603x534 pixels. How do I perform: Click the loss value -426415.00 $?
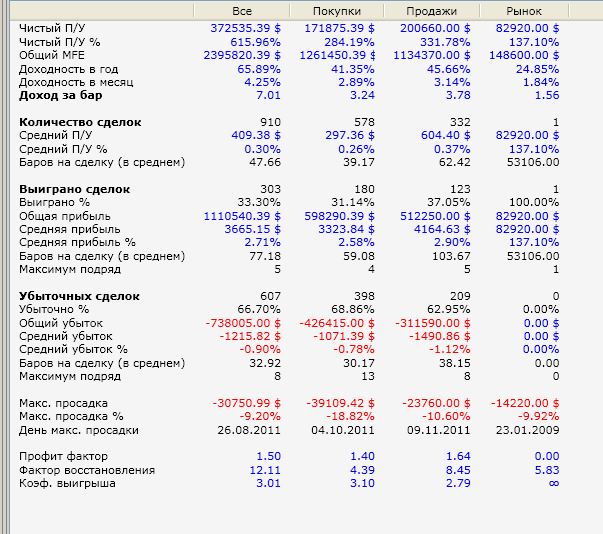[x=337, y=323]
